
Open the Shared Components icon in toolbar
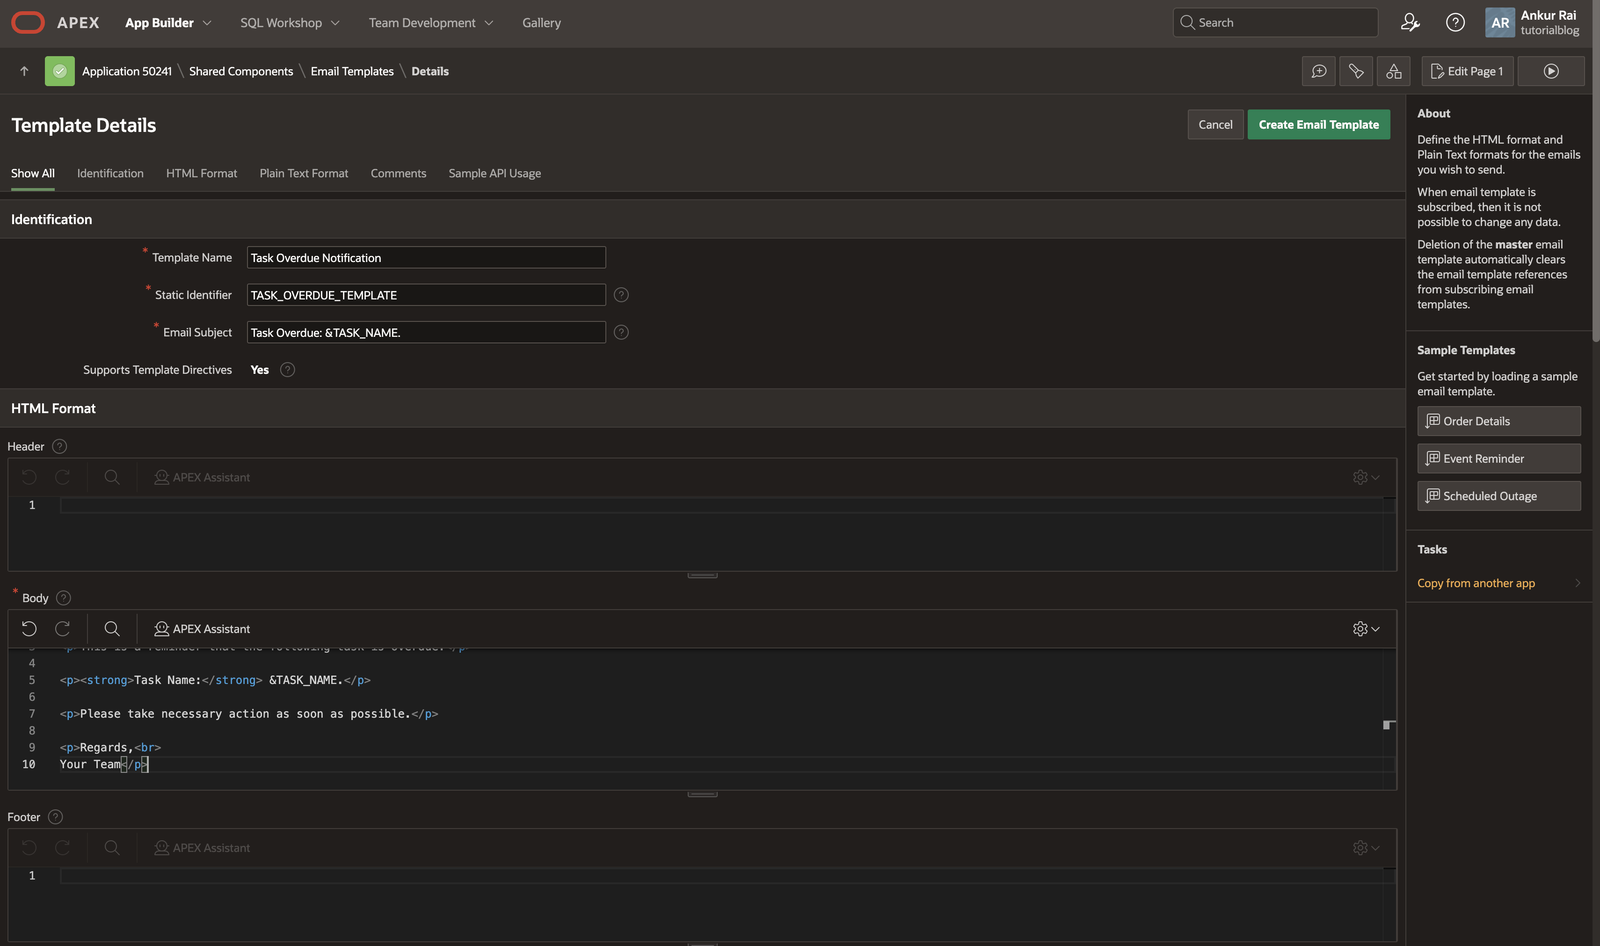click(1393, 71)
